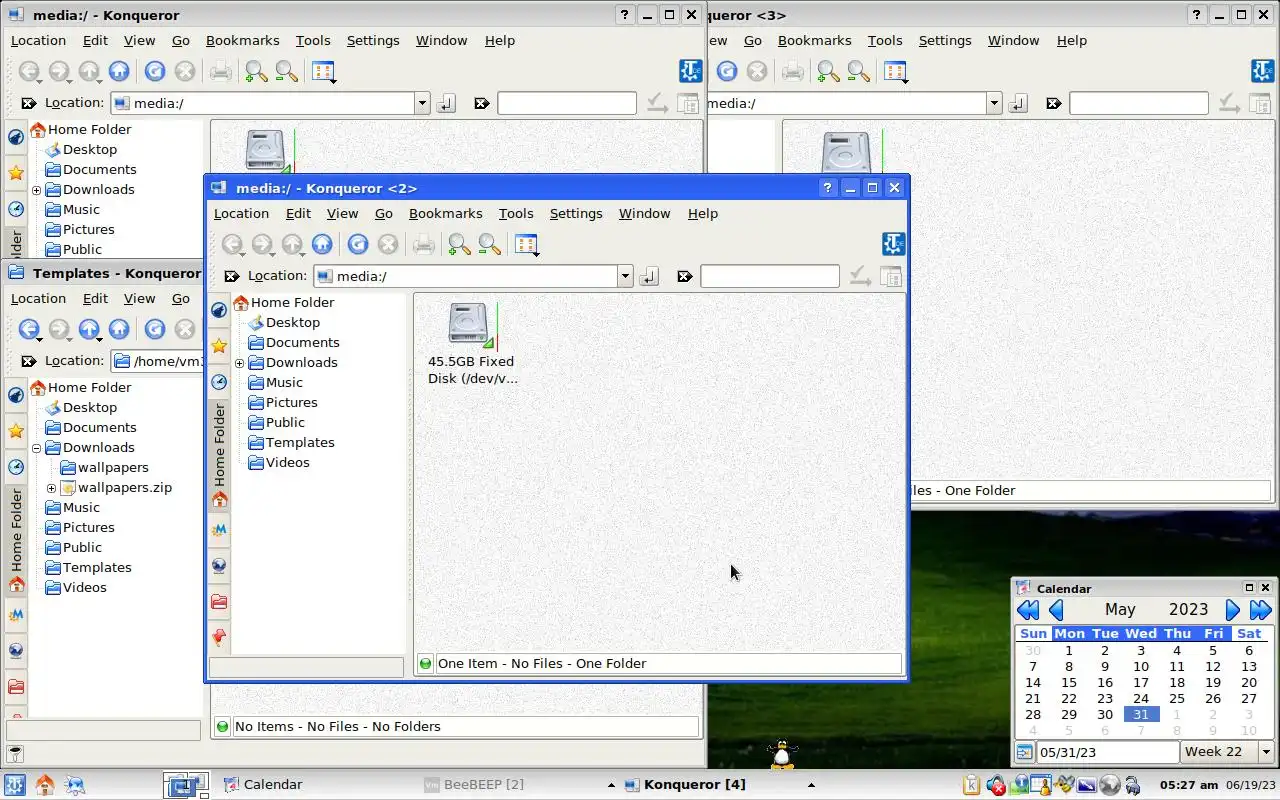
Task: Go to the next month in the Calendar
Action: 1233,610
